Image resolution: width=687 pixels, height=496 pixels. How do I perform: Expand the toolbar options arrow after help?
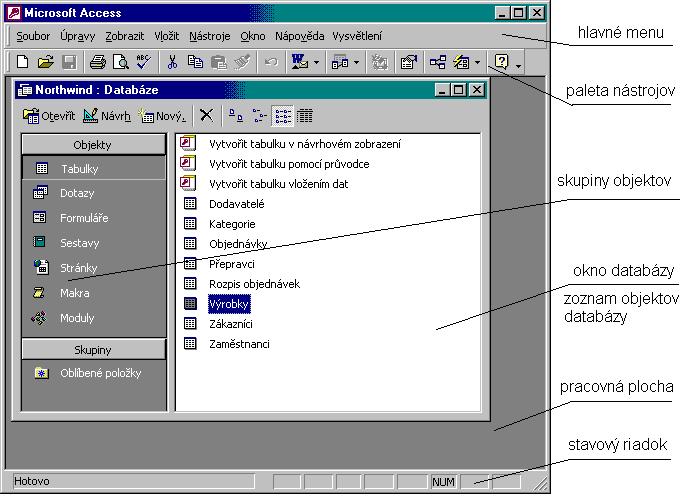tap(518, 66)
